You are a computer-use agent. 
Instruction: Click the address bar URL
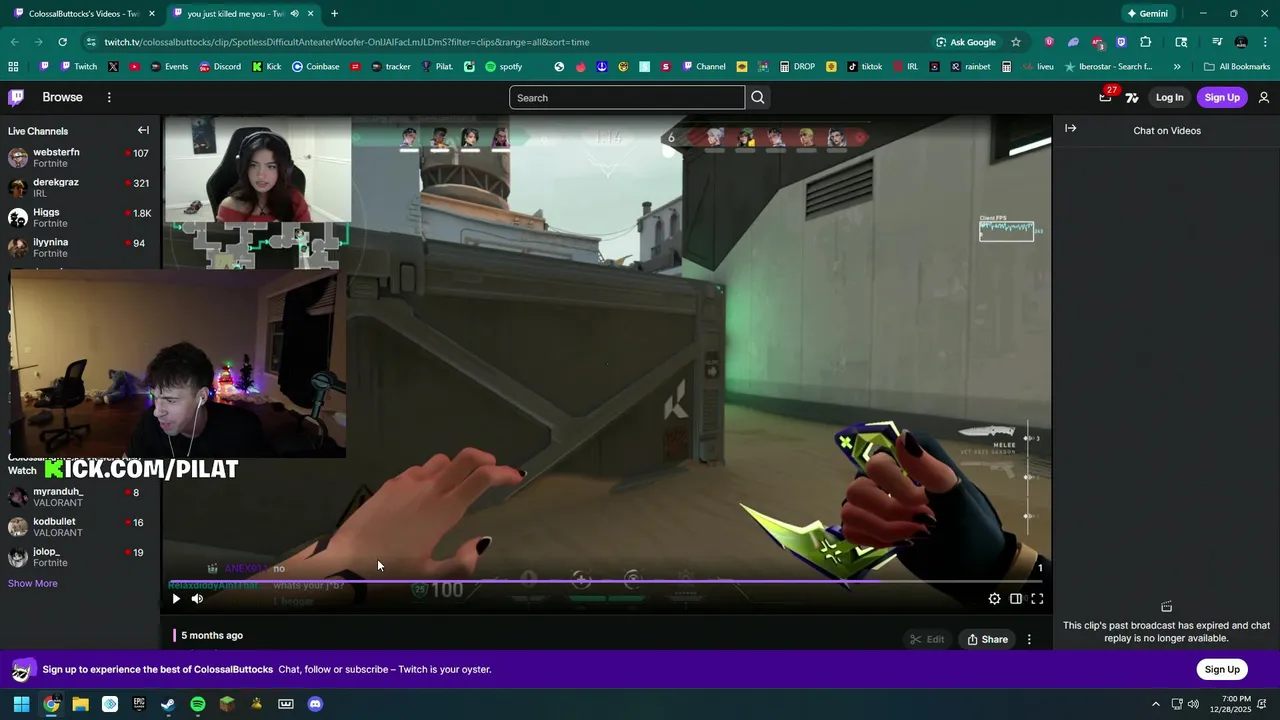[347, 42]
